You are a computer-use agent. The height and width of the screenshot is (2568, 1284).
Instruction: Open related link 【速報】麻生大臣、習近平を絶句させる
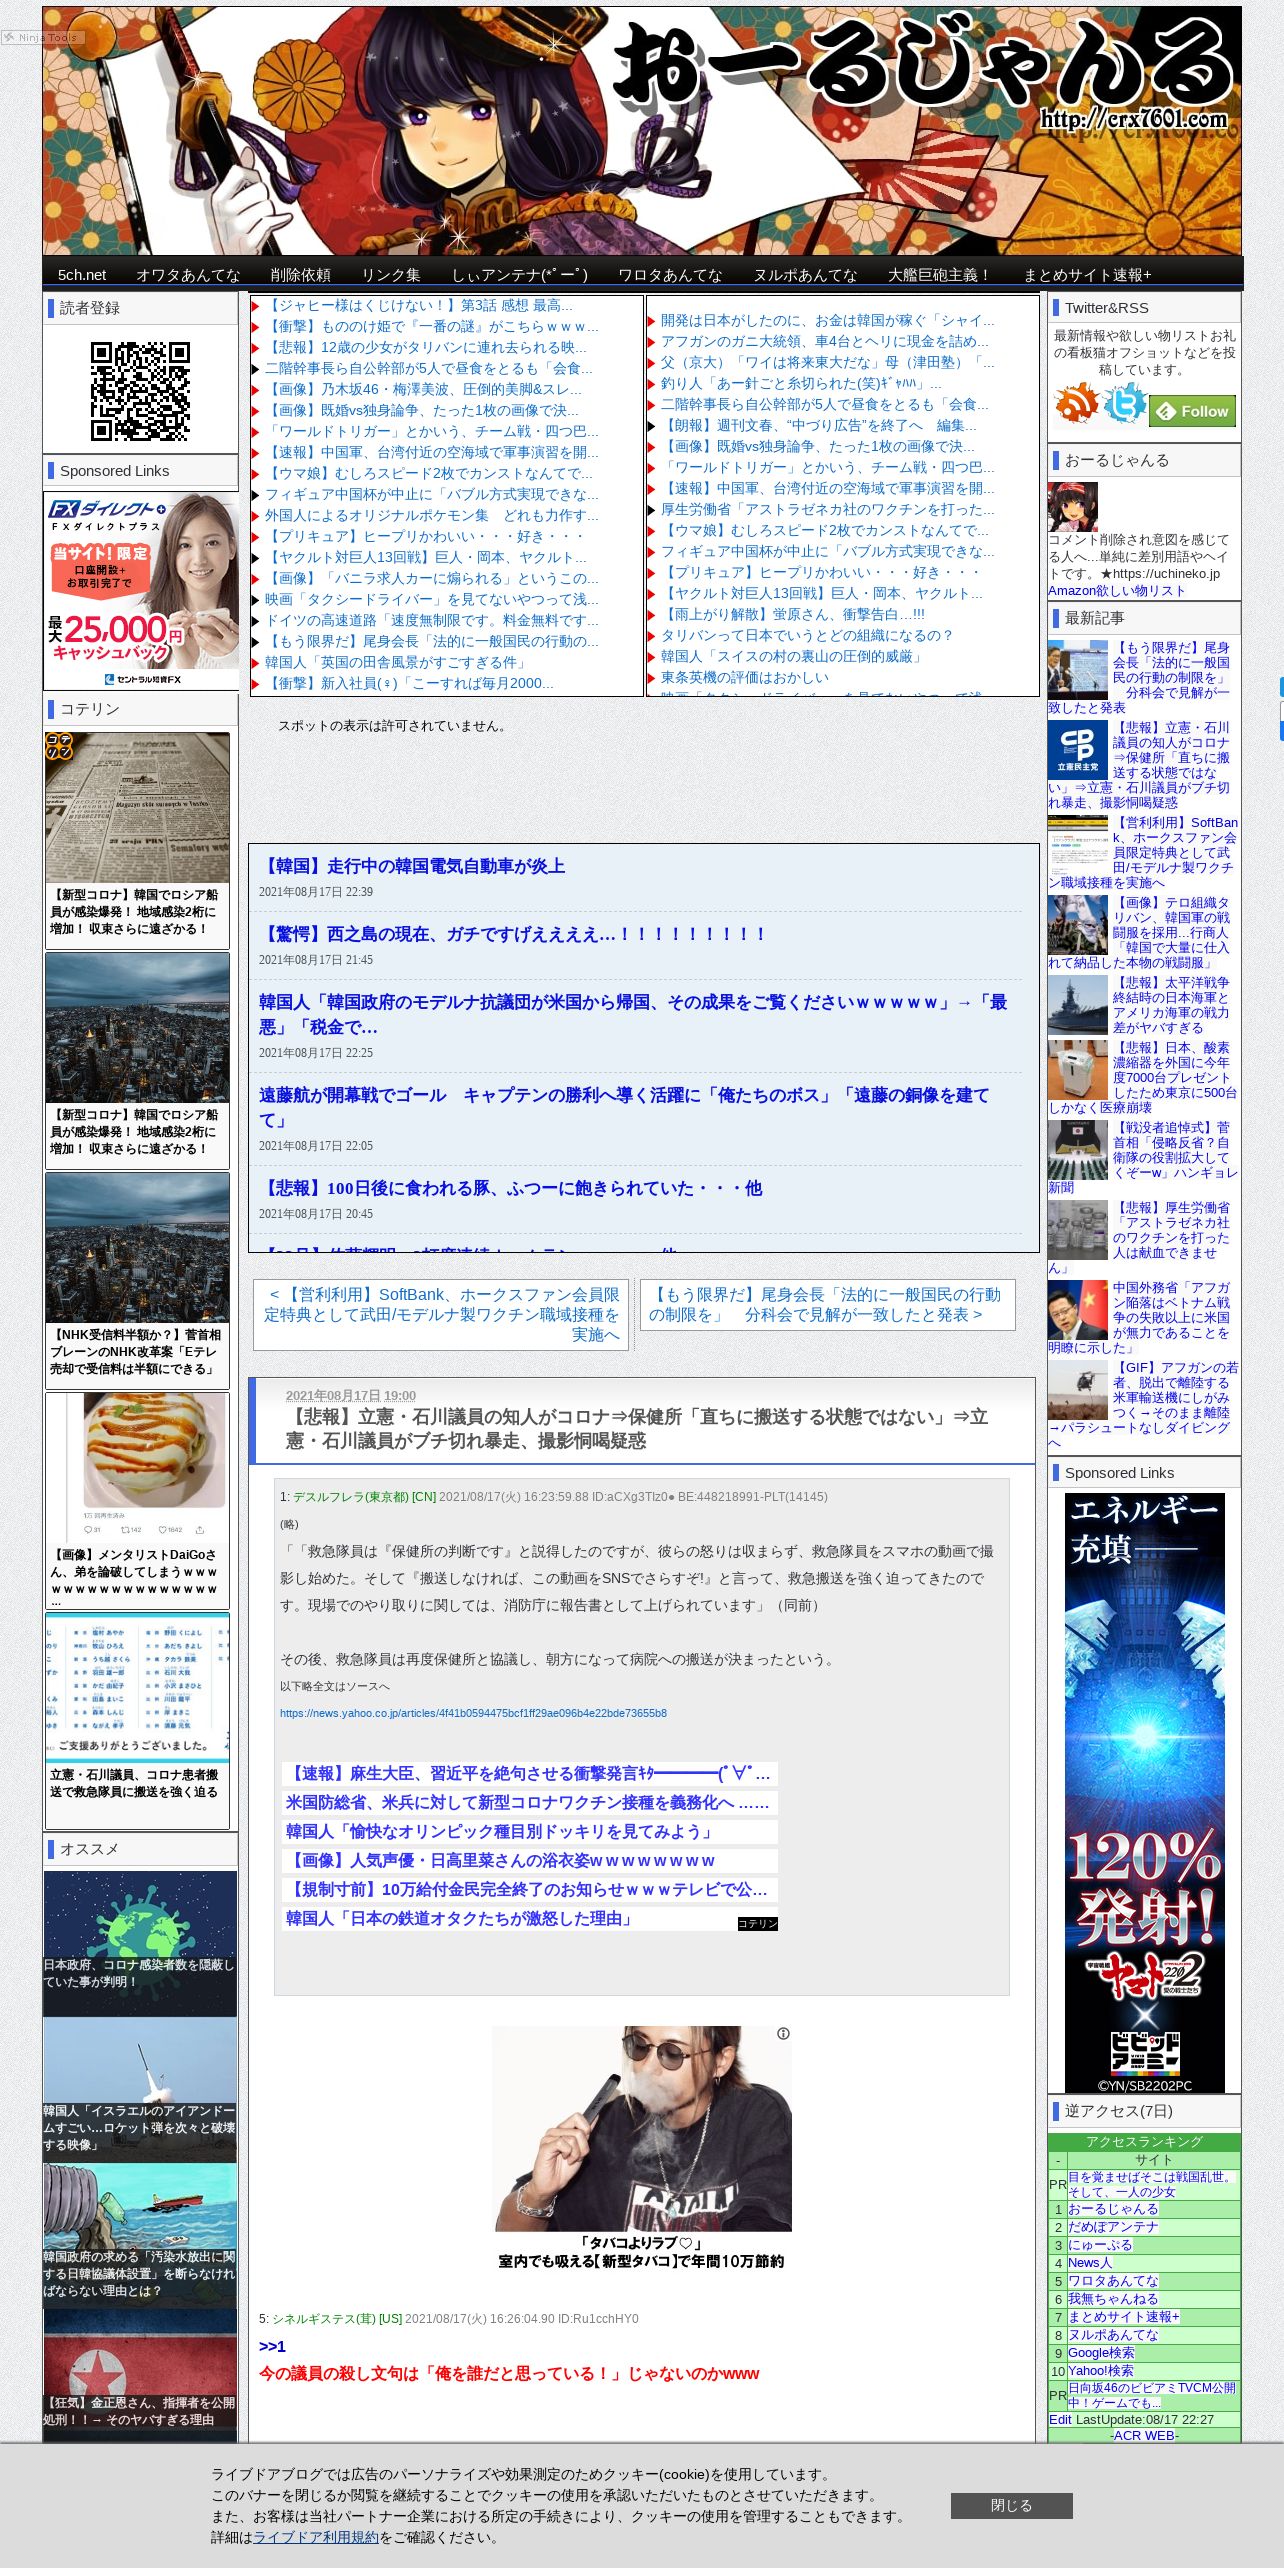[x=528, y=1774]
